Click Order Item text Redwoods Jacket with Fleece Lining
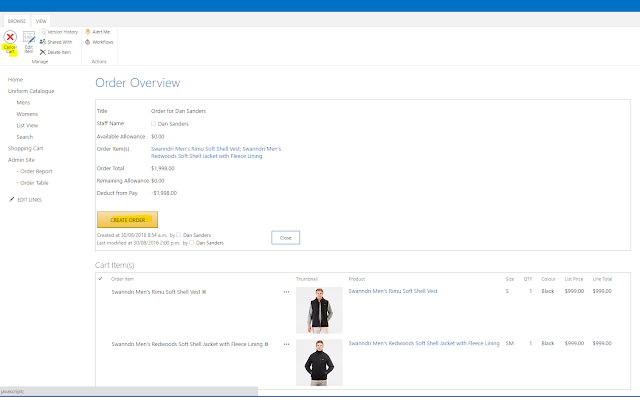Image resolution: width=640 pixels, height=397 pixels. tap(187, 344)
